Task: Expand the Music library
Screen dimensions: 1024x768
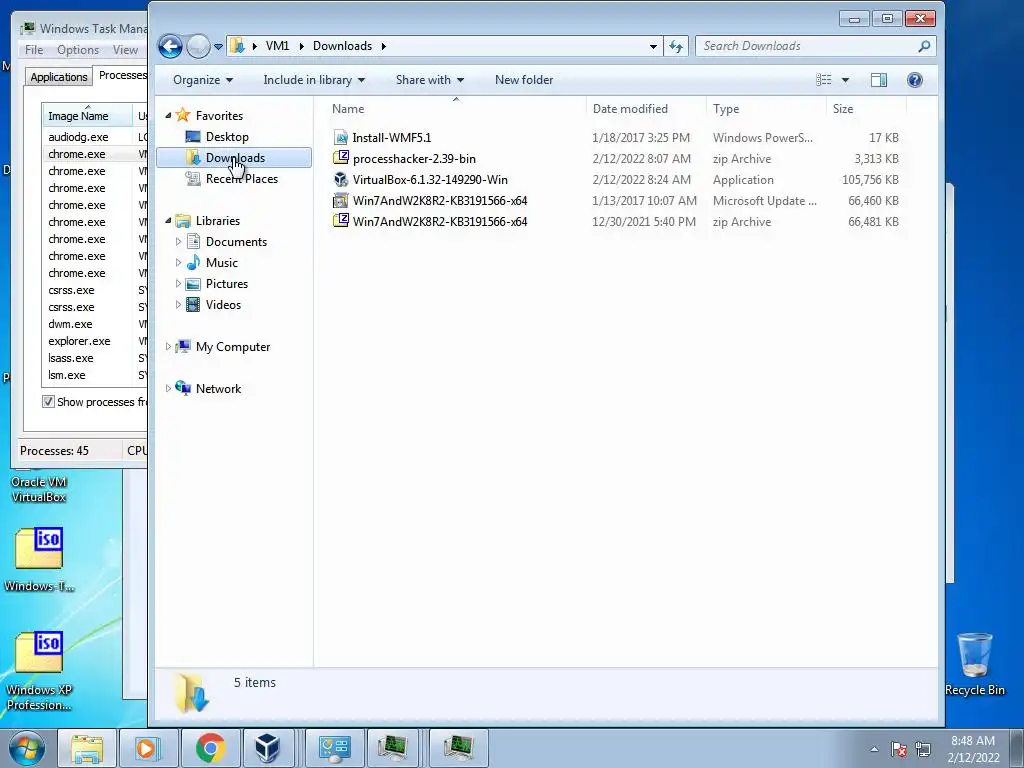Action: tap(178, 262)
